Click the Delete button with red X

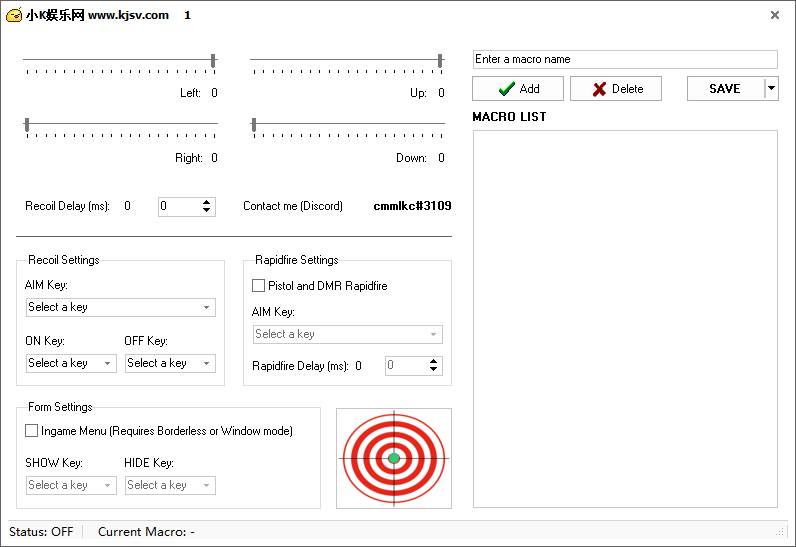coord(616,89)
